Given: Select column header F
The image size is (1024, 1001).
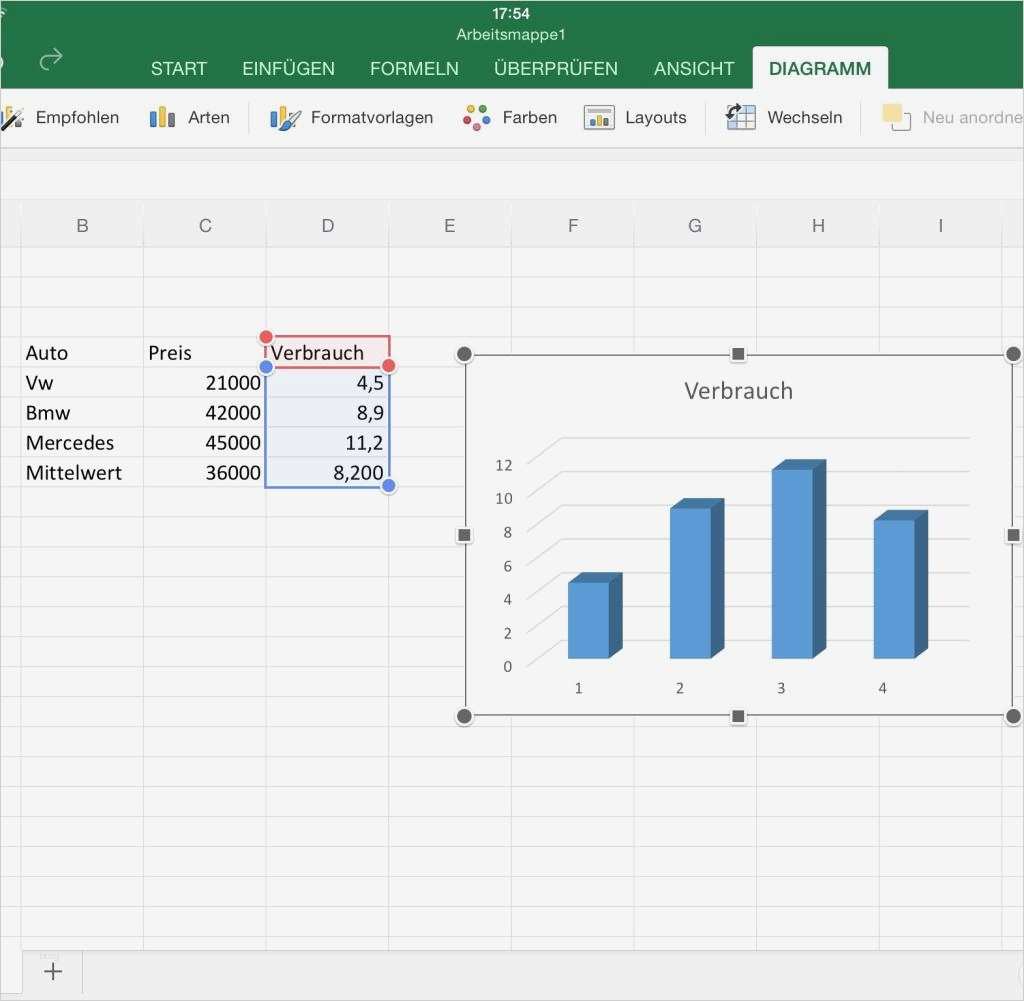Looking at the screenshot, I should (x=573, y=225).
